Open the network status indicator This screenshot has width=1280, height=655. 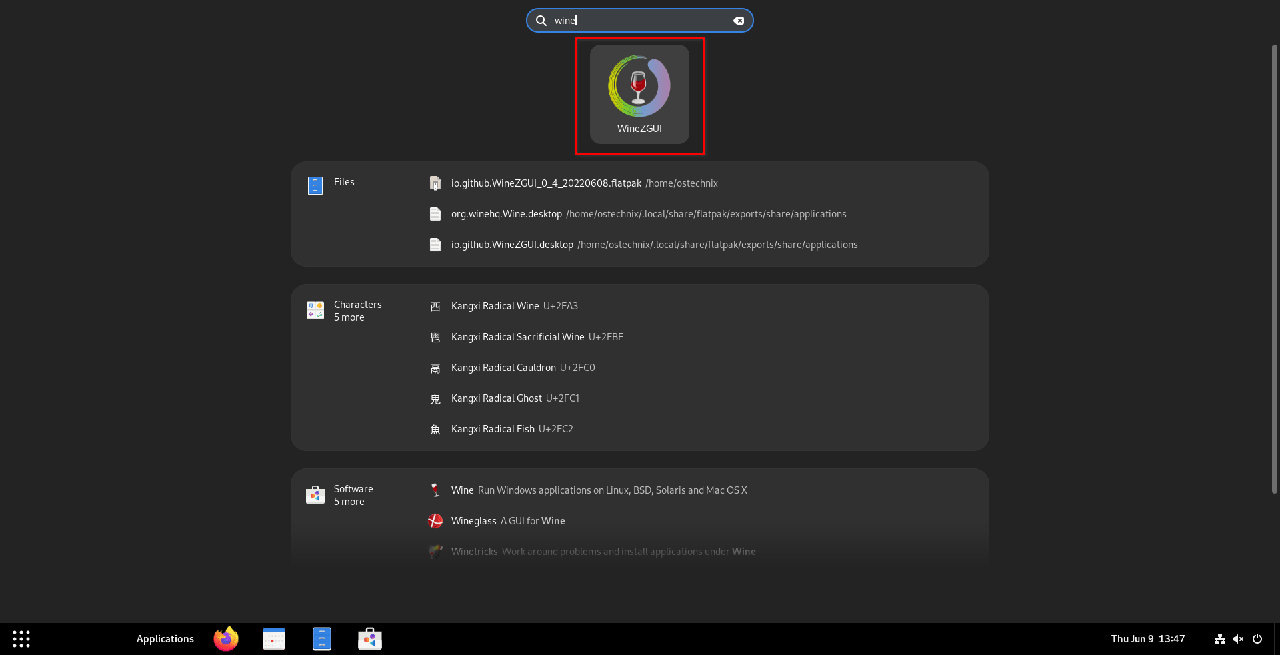pyautogui.click(x=1220, y=639)
